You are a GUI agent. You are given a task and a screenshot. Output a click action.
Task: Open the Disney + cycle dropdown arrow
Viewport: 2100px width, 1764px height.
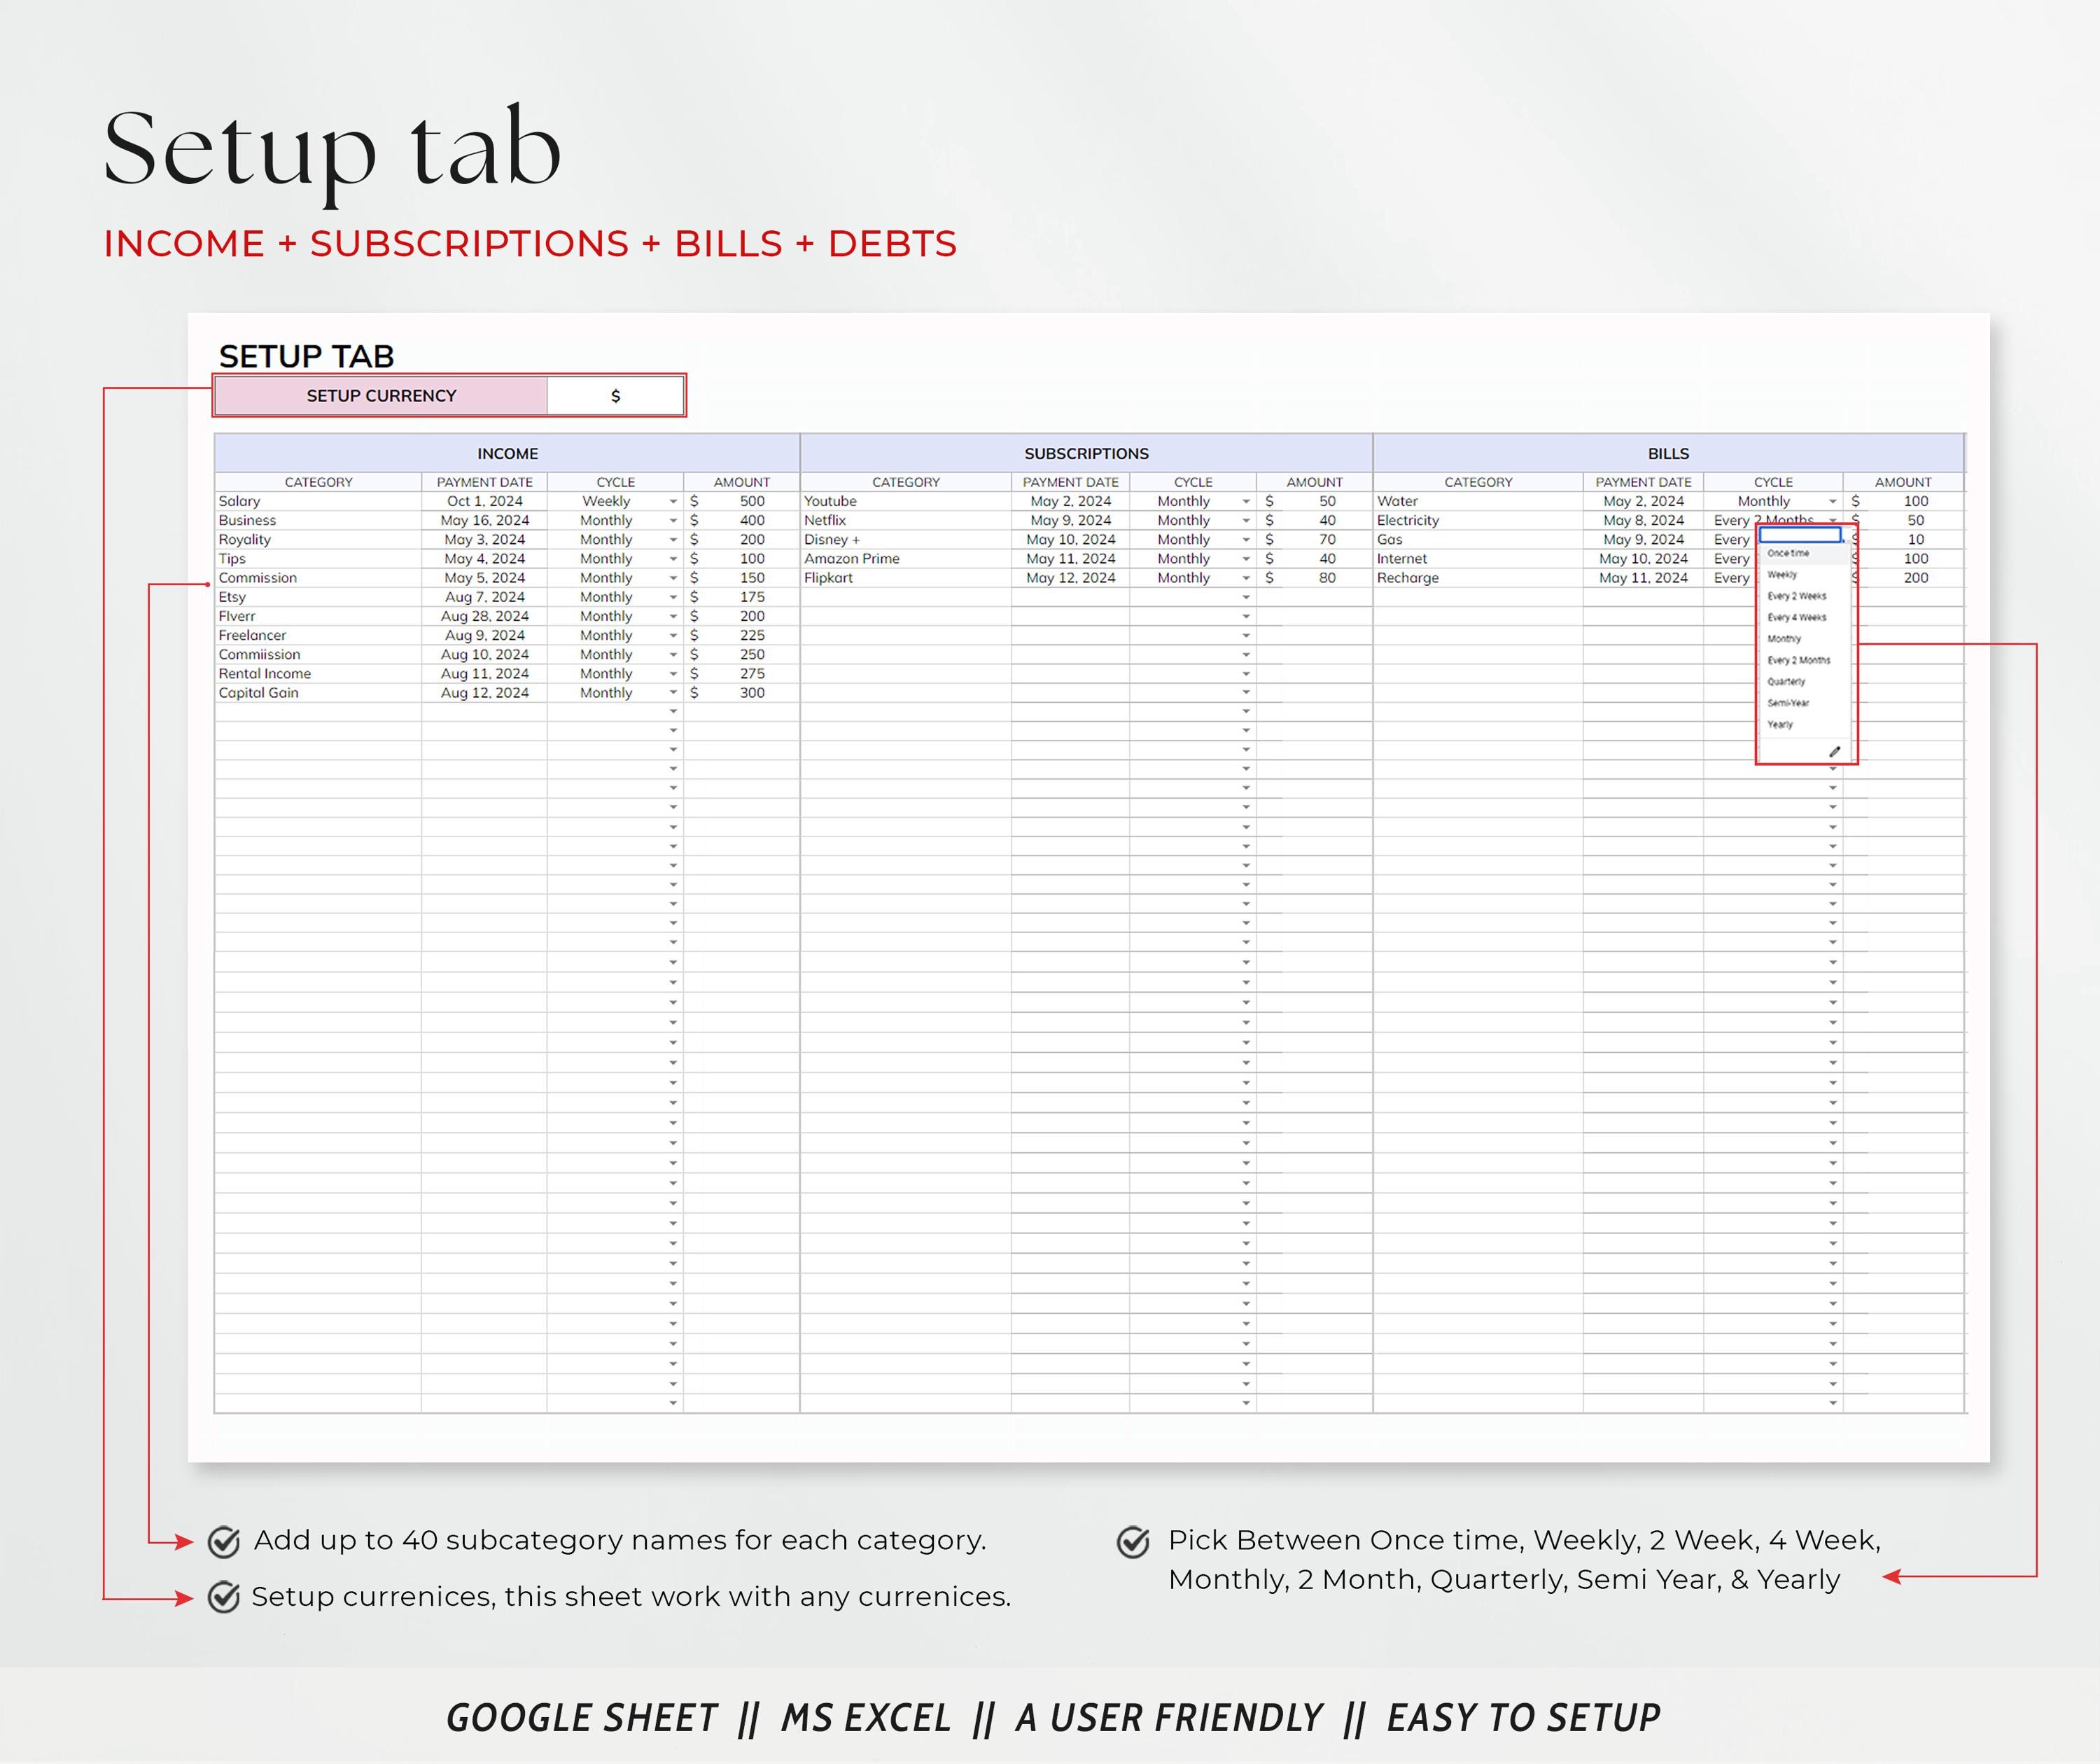[x=1246, y=540]
